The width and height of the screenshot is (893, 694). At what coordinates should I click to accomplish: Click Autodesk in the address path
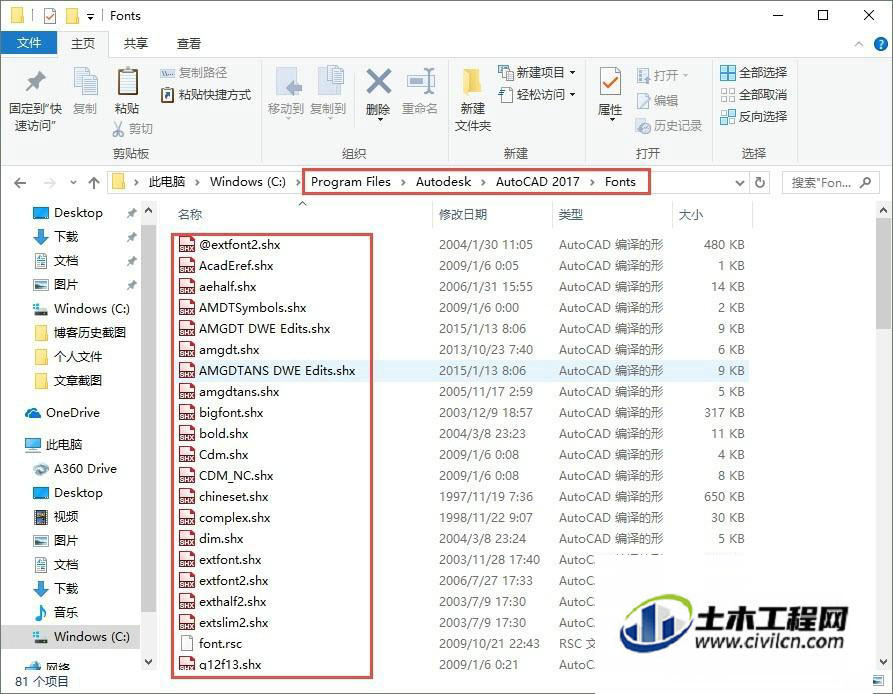443,182
